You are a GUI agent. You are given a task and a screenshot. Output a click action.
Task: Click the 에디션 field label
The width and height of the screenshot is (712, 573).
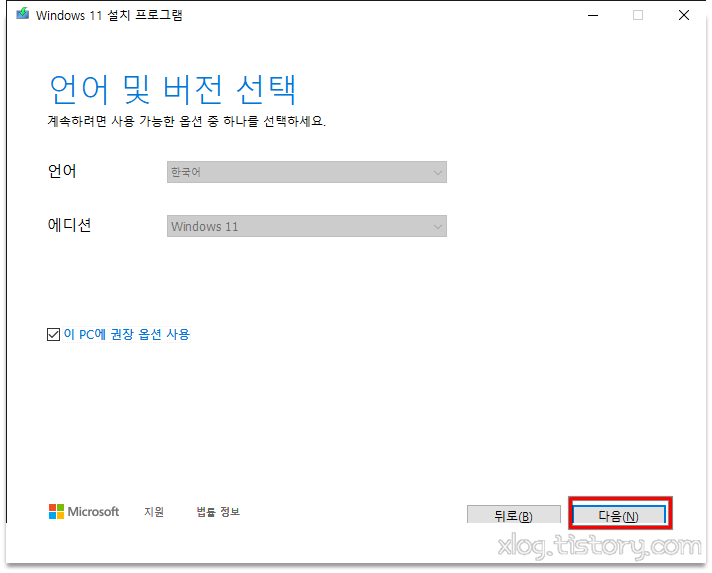pos(69,225)
